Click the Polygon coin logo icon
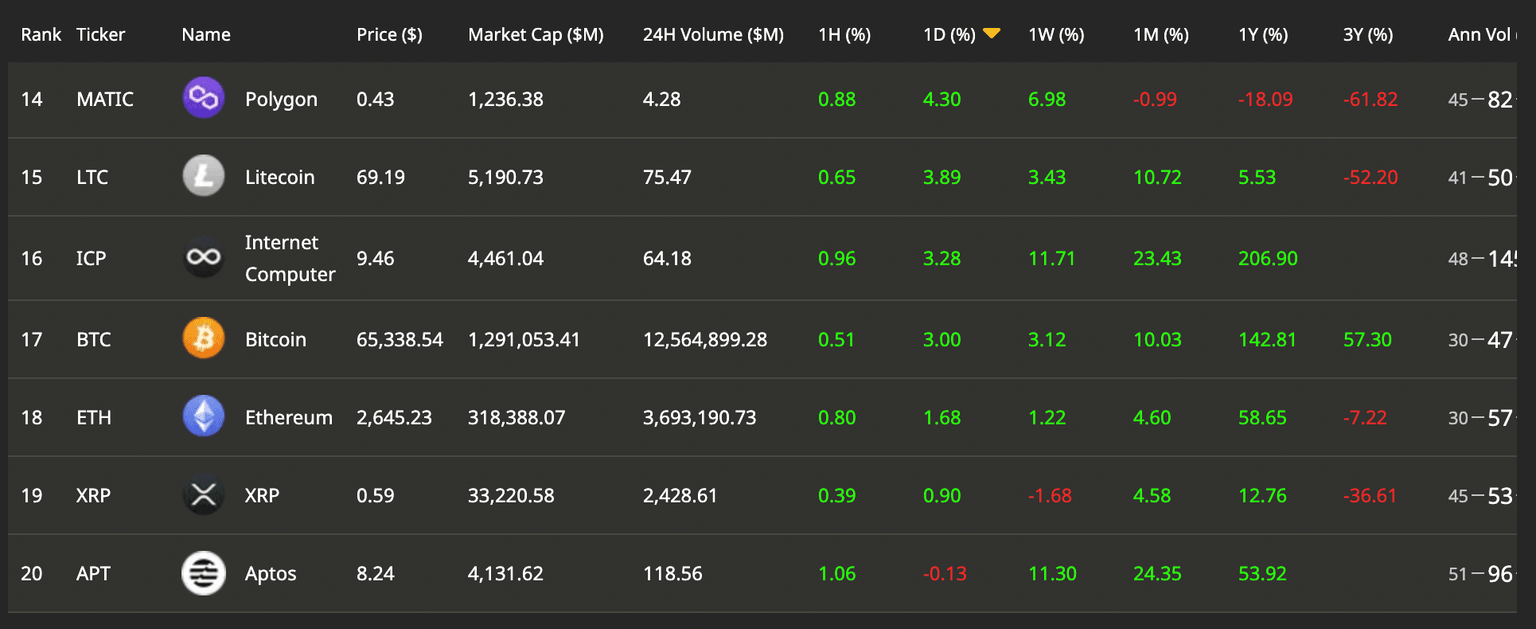 click(203, 98)
